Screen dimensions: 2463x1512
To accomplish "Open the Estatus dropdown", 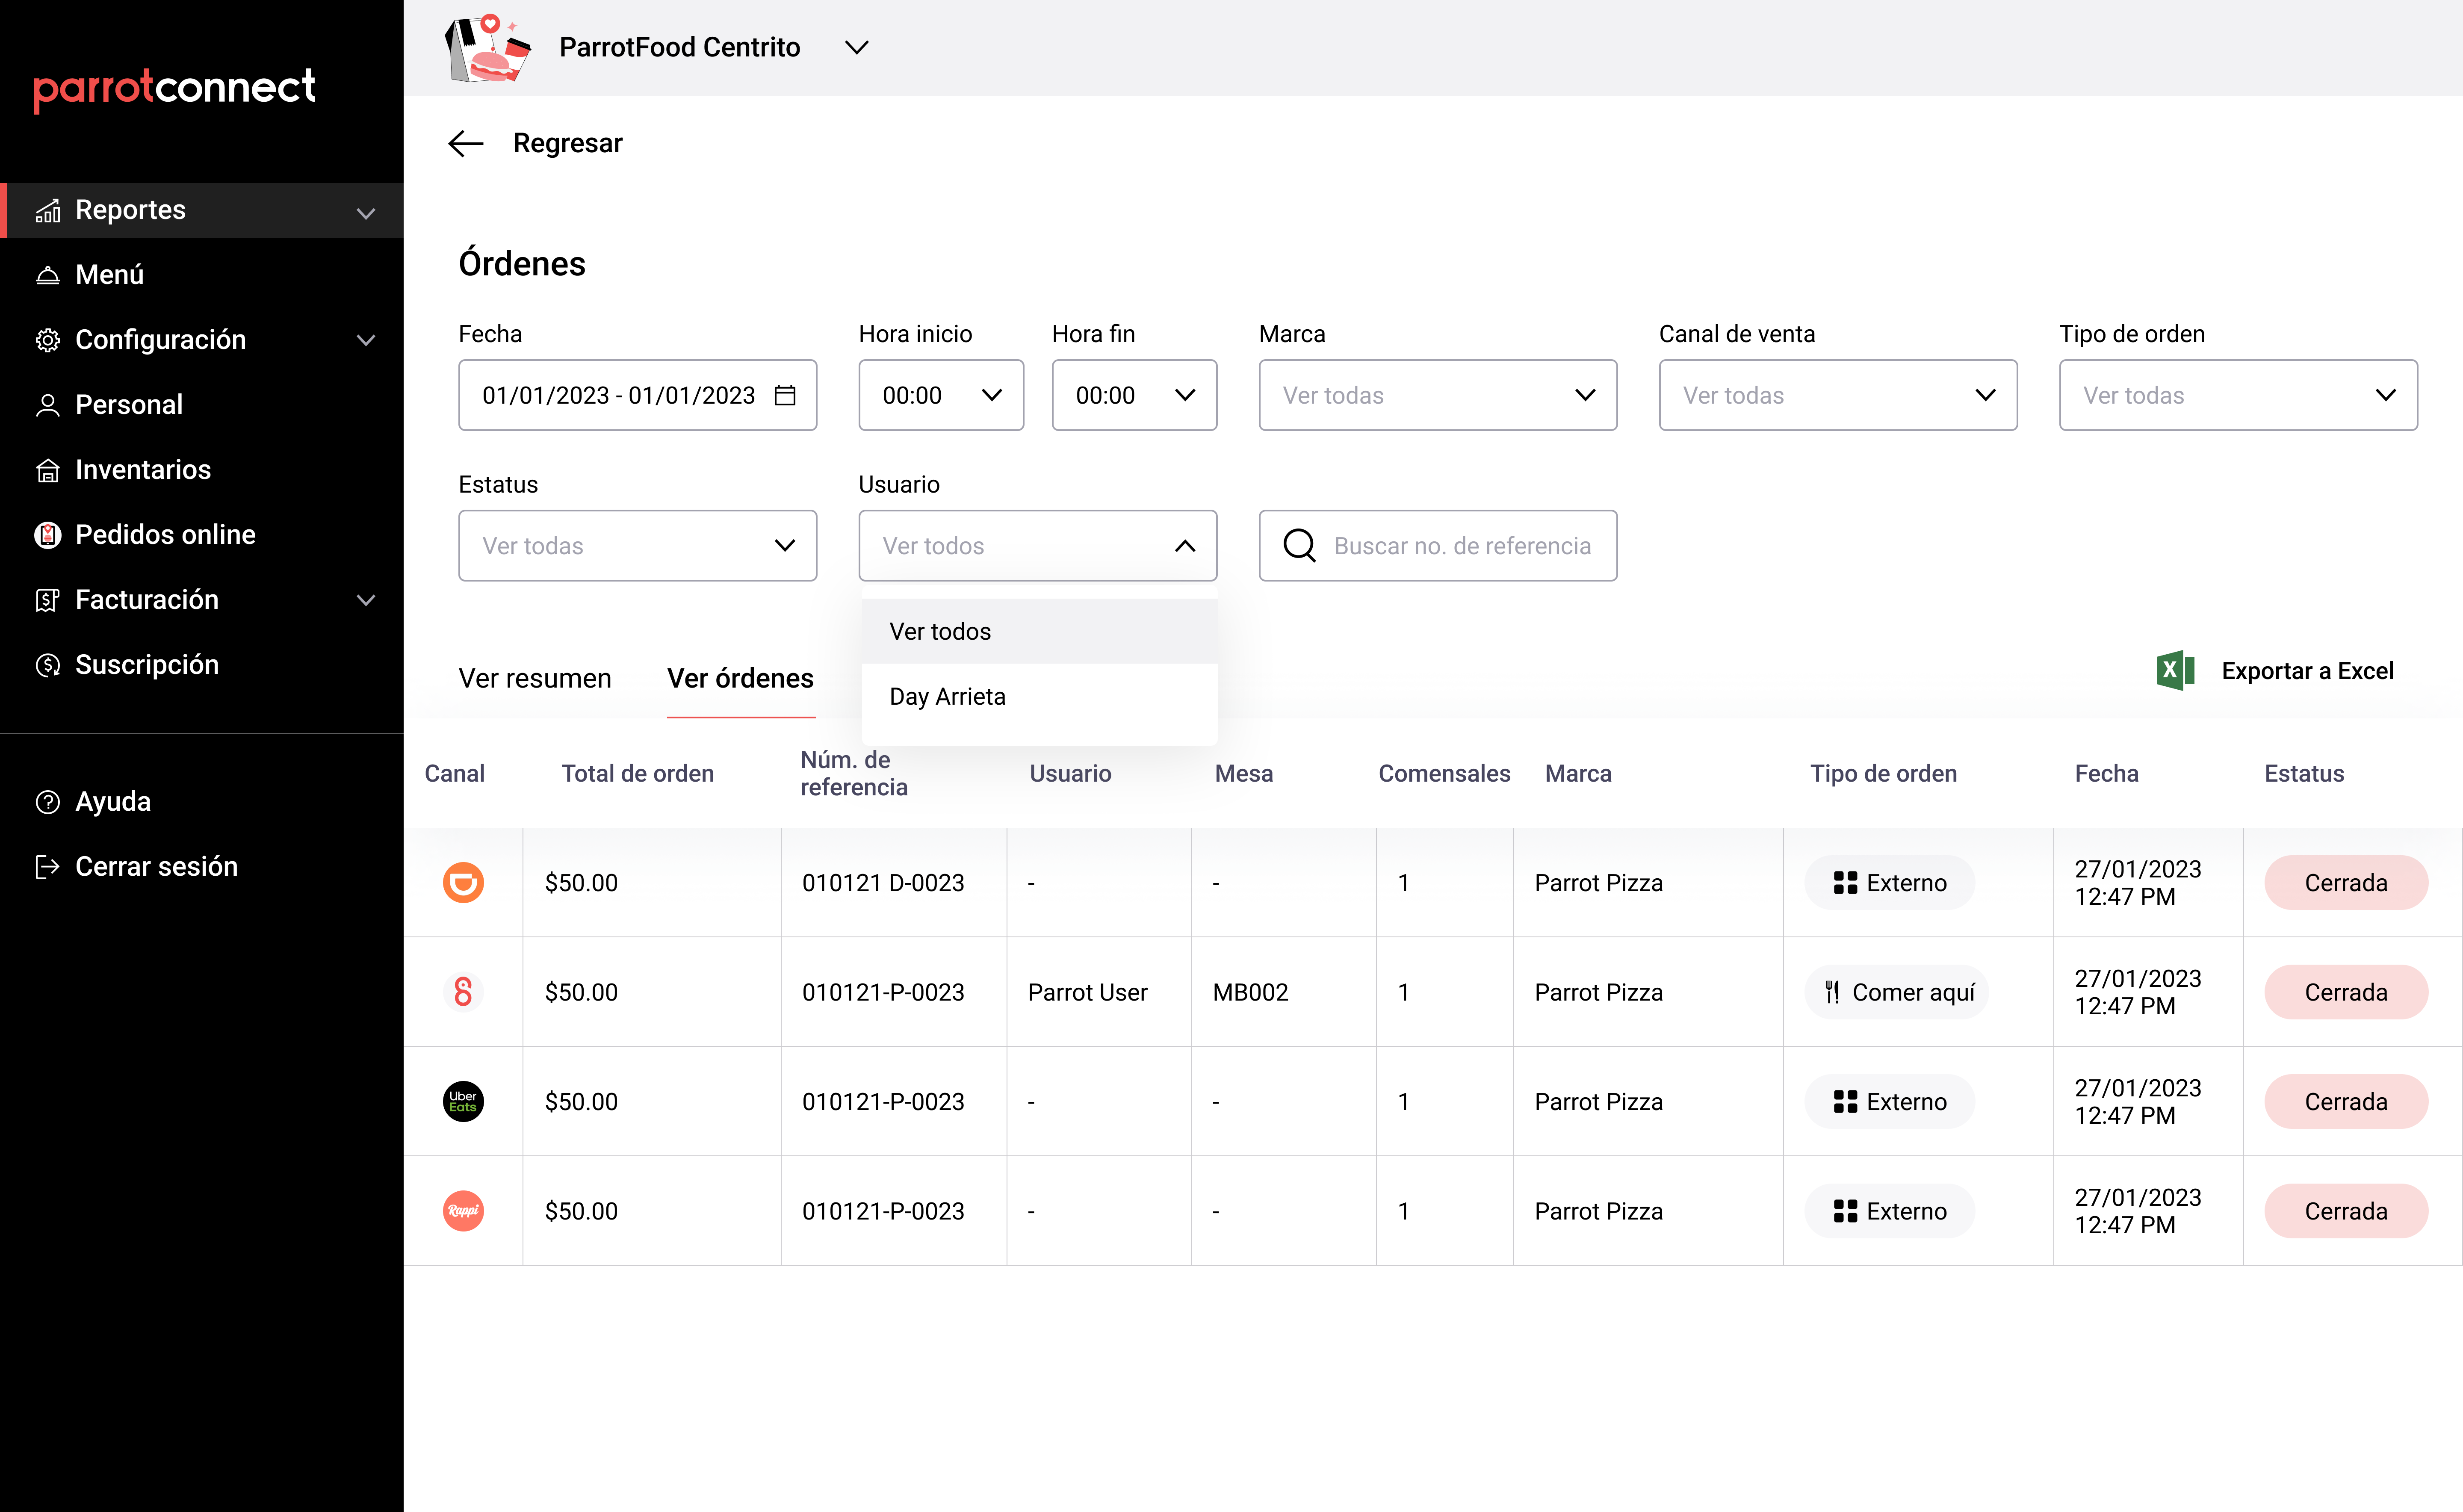I will pos(638,546).
